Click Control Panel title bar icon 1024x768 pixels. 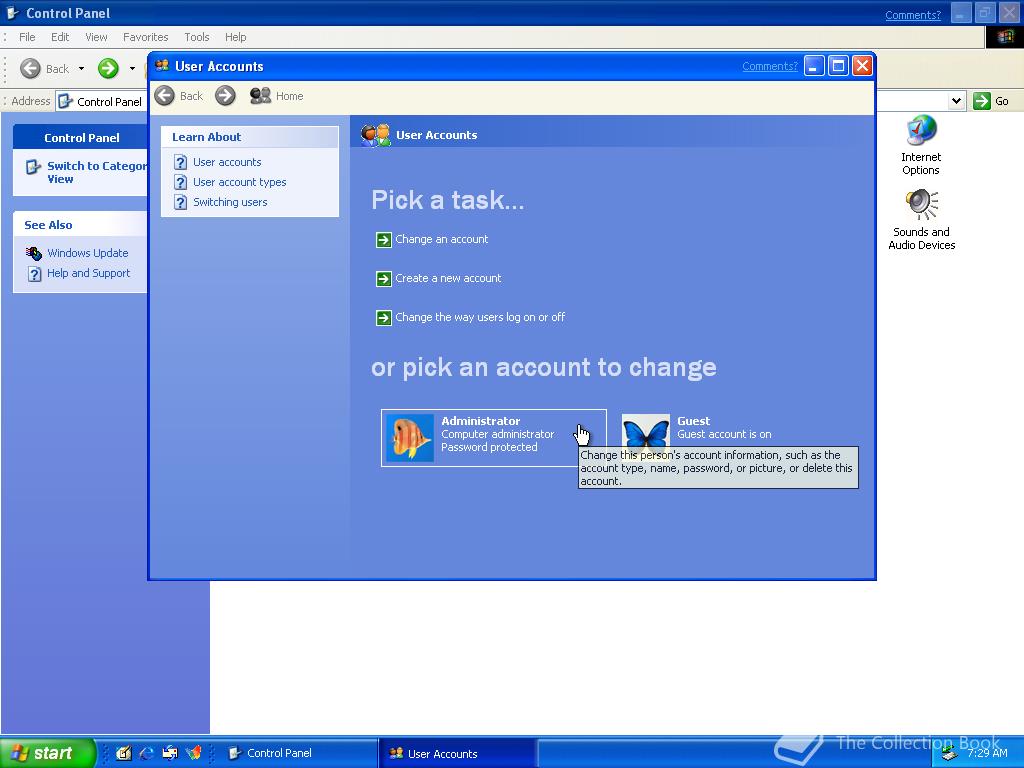coord(12,13)
